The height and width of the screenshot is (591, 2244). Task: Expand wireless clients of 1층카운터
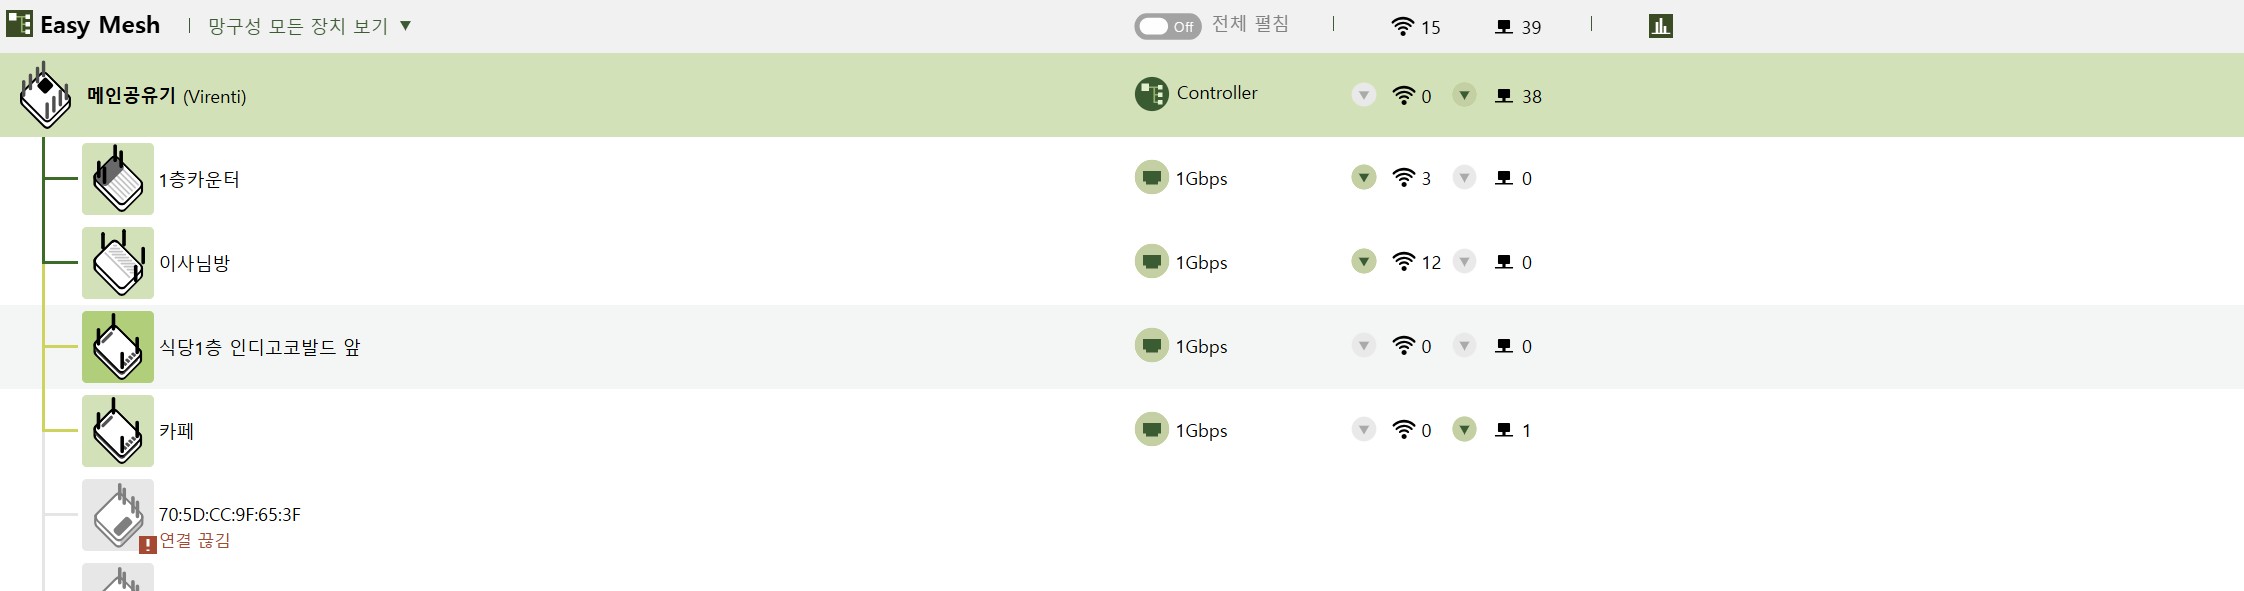coord(1363,178)
